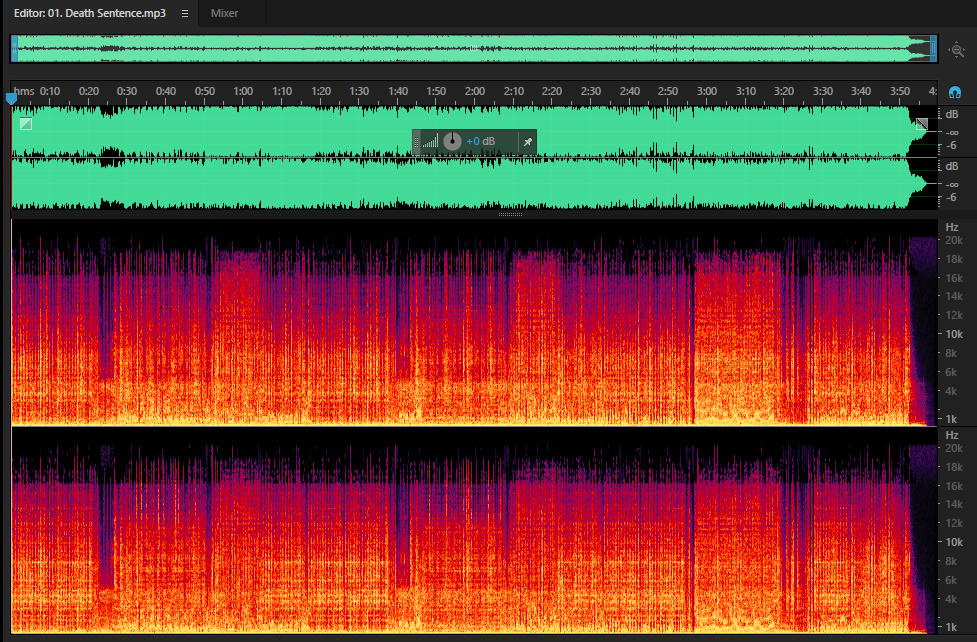The image size is (977, 642).
Task: Select the Editor: 01. Death Sentence.mp3 tab
Action: pyautogui.click(x=90, y=13)
